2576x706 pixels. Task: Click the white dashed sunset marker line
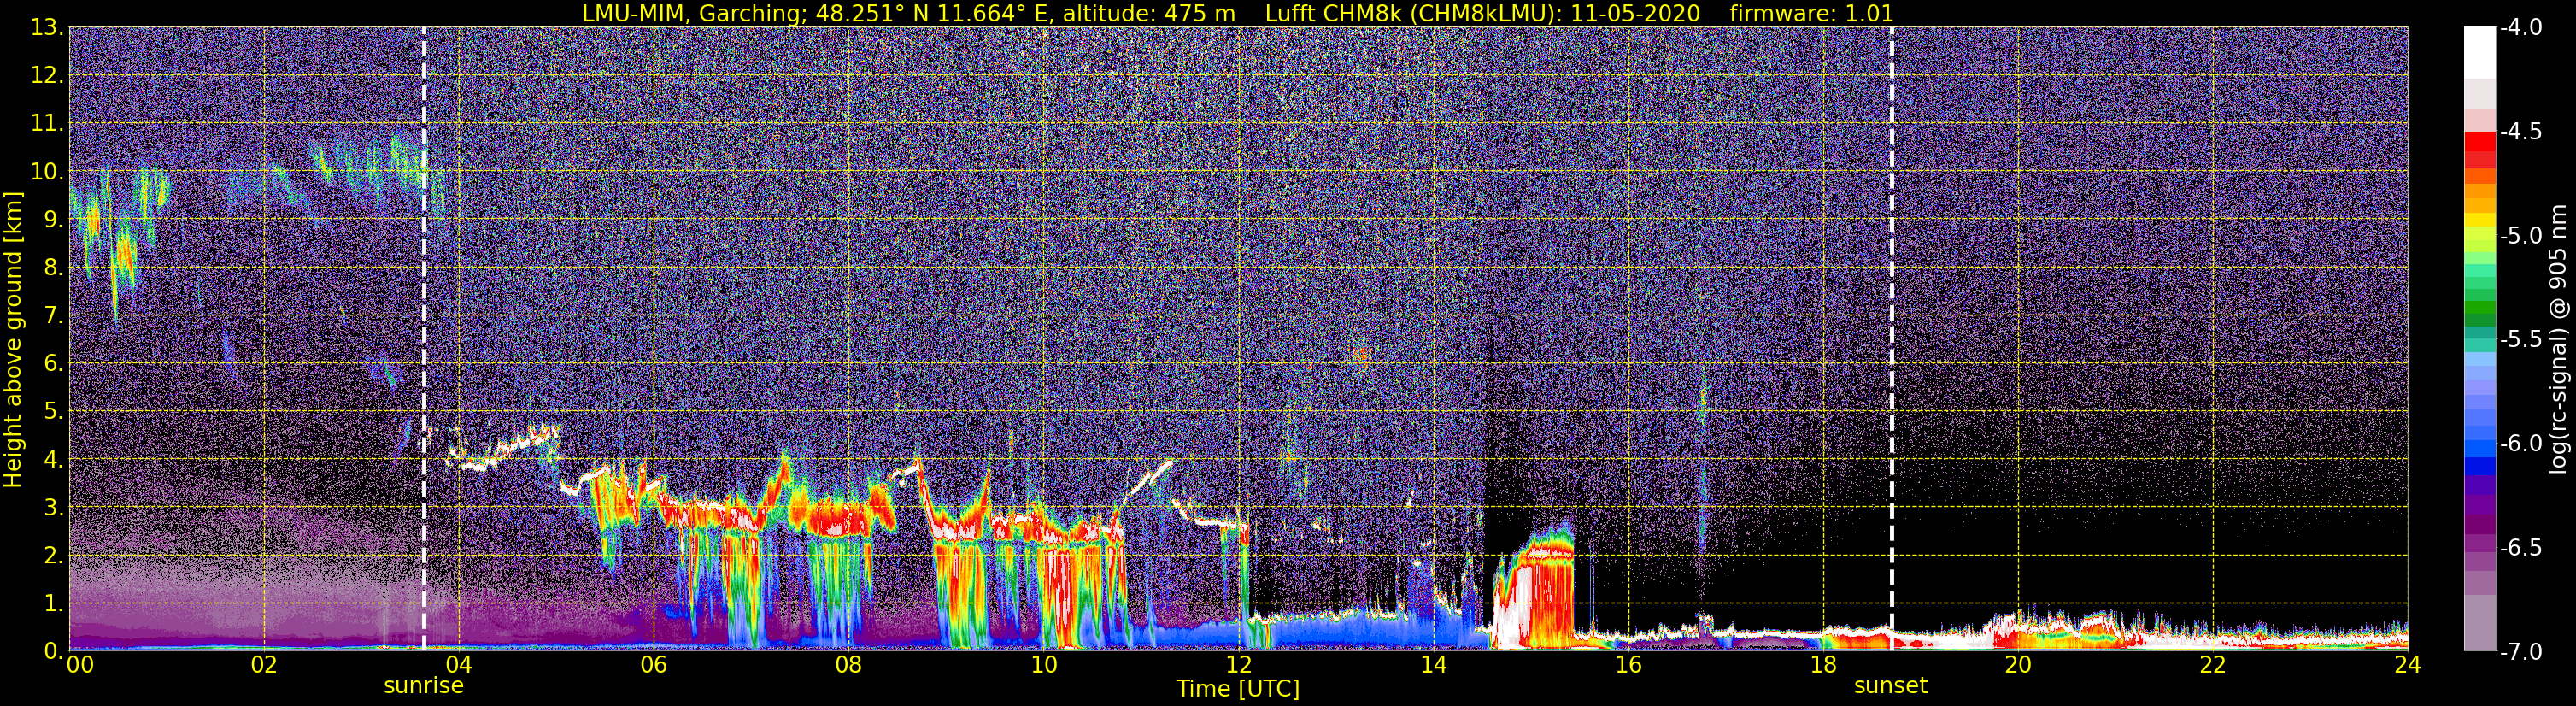point(1891,338)
